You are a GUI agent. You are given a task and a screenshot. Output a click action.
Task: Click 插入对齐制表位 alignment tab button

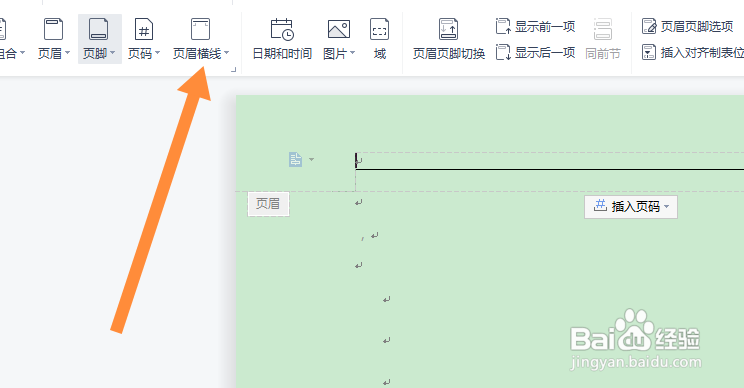pos(692,52)
